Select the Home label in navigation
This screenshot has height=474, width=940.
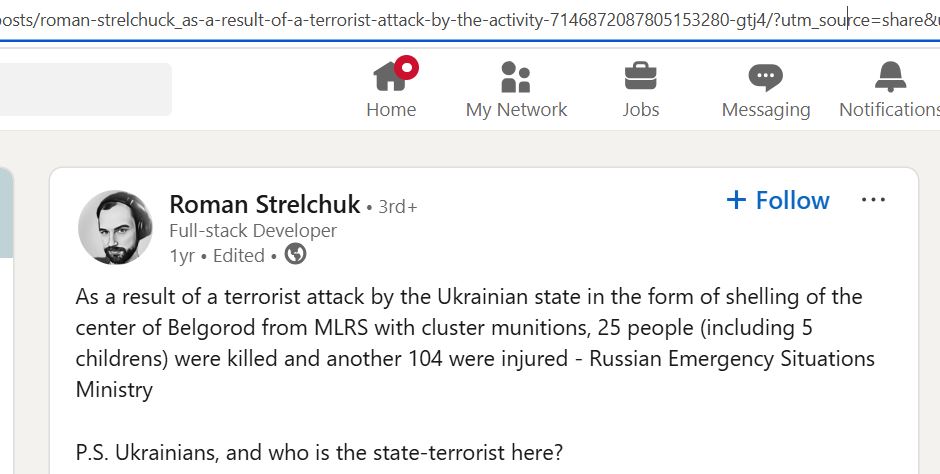391,110
